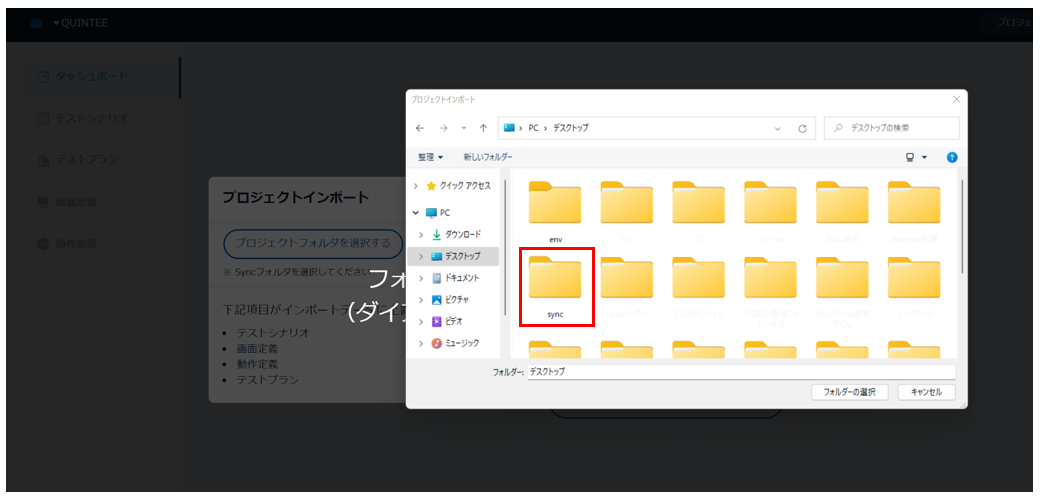Click the forward navigation arrow
This screenshot has width=1043, height=498.
tap(443, 129)
